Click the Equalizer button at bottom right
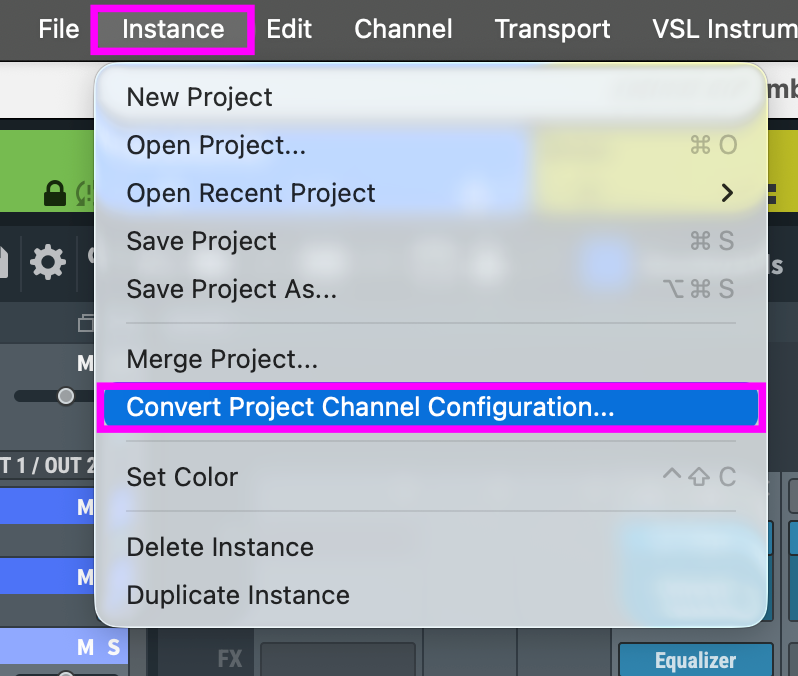The height and width of the screenshot is (676, 798). point(695,660)
